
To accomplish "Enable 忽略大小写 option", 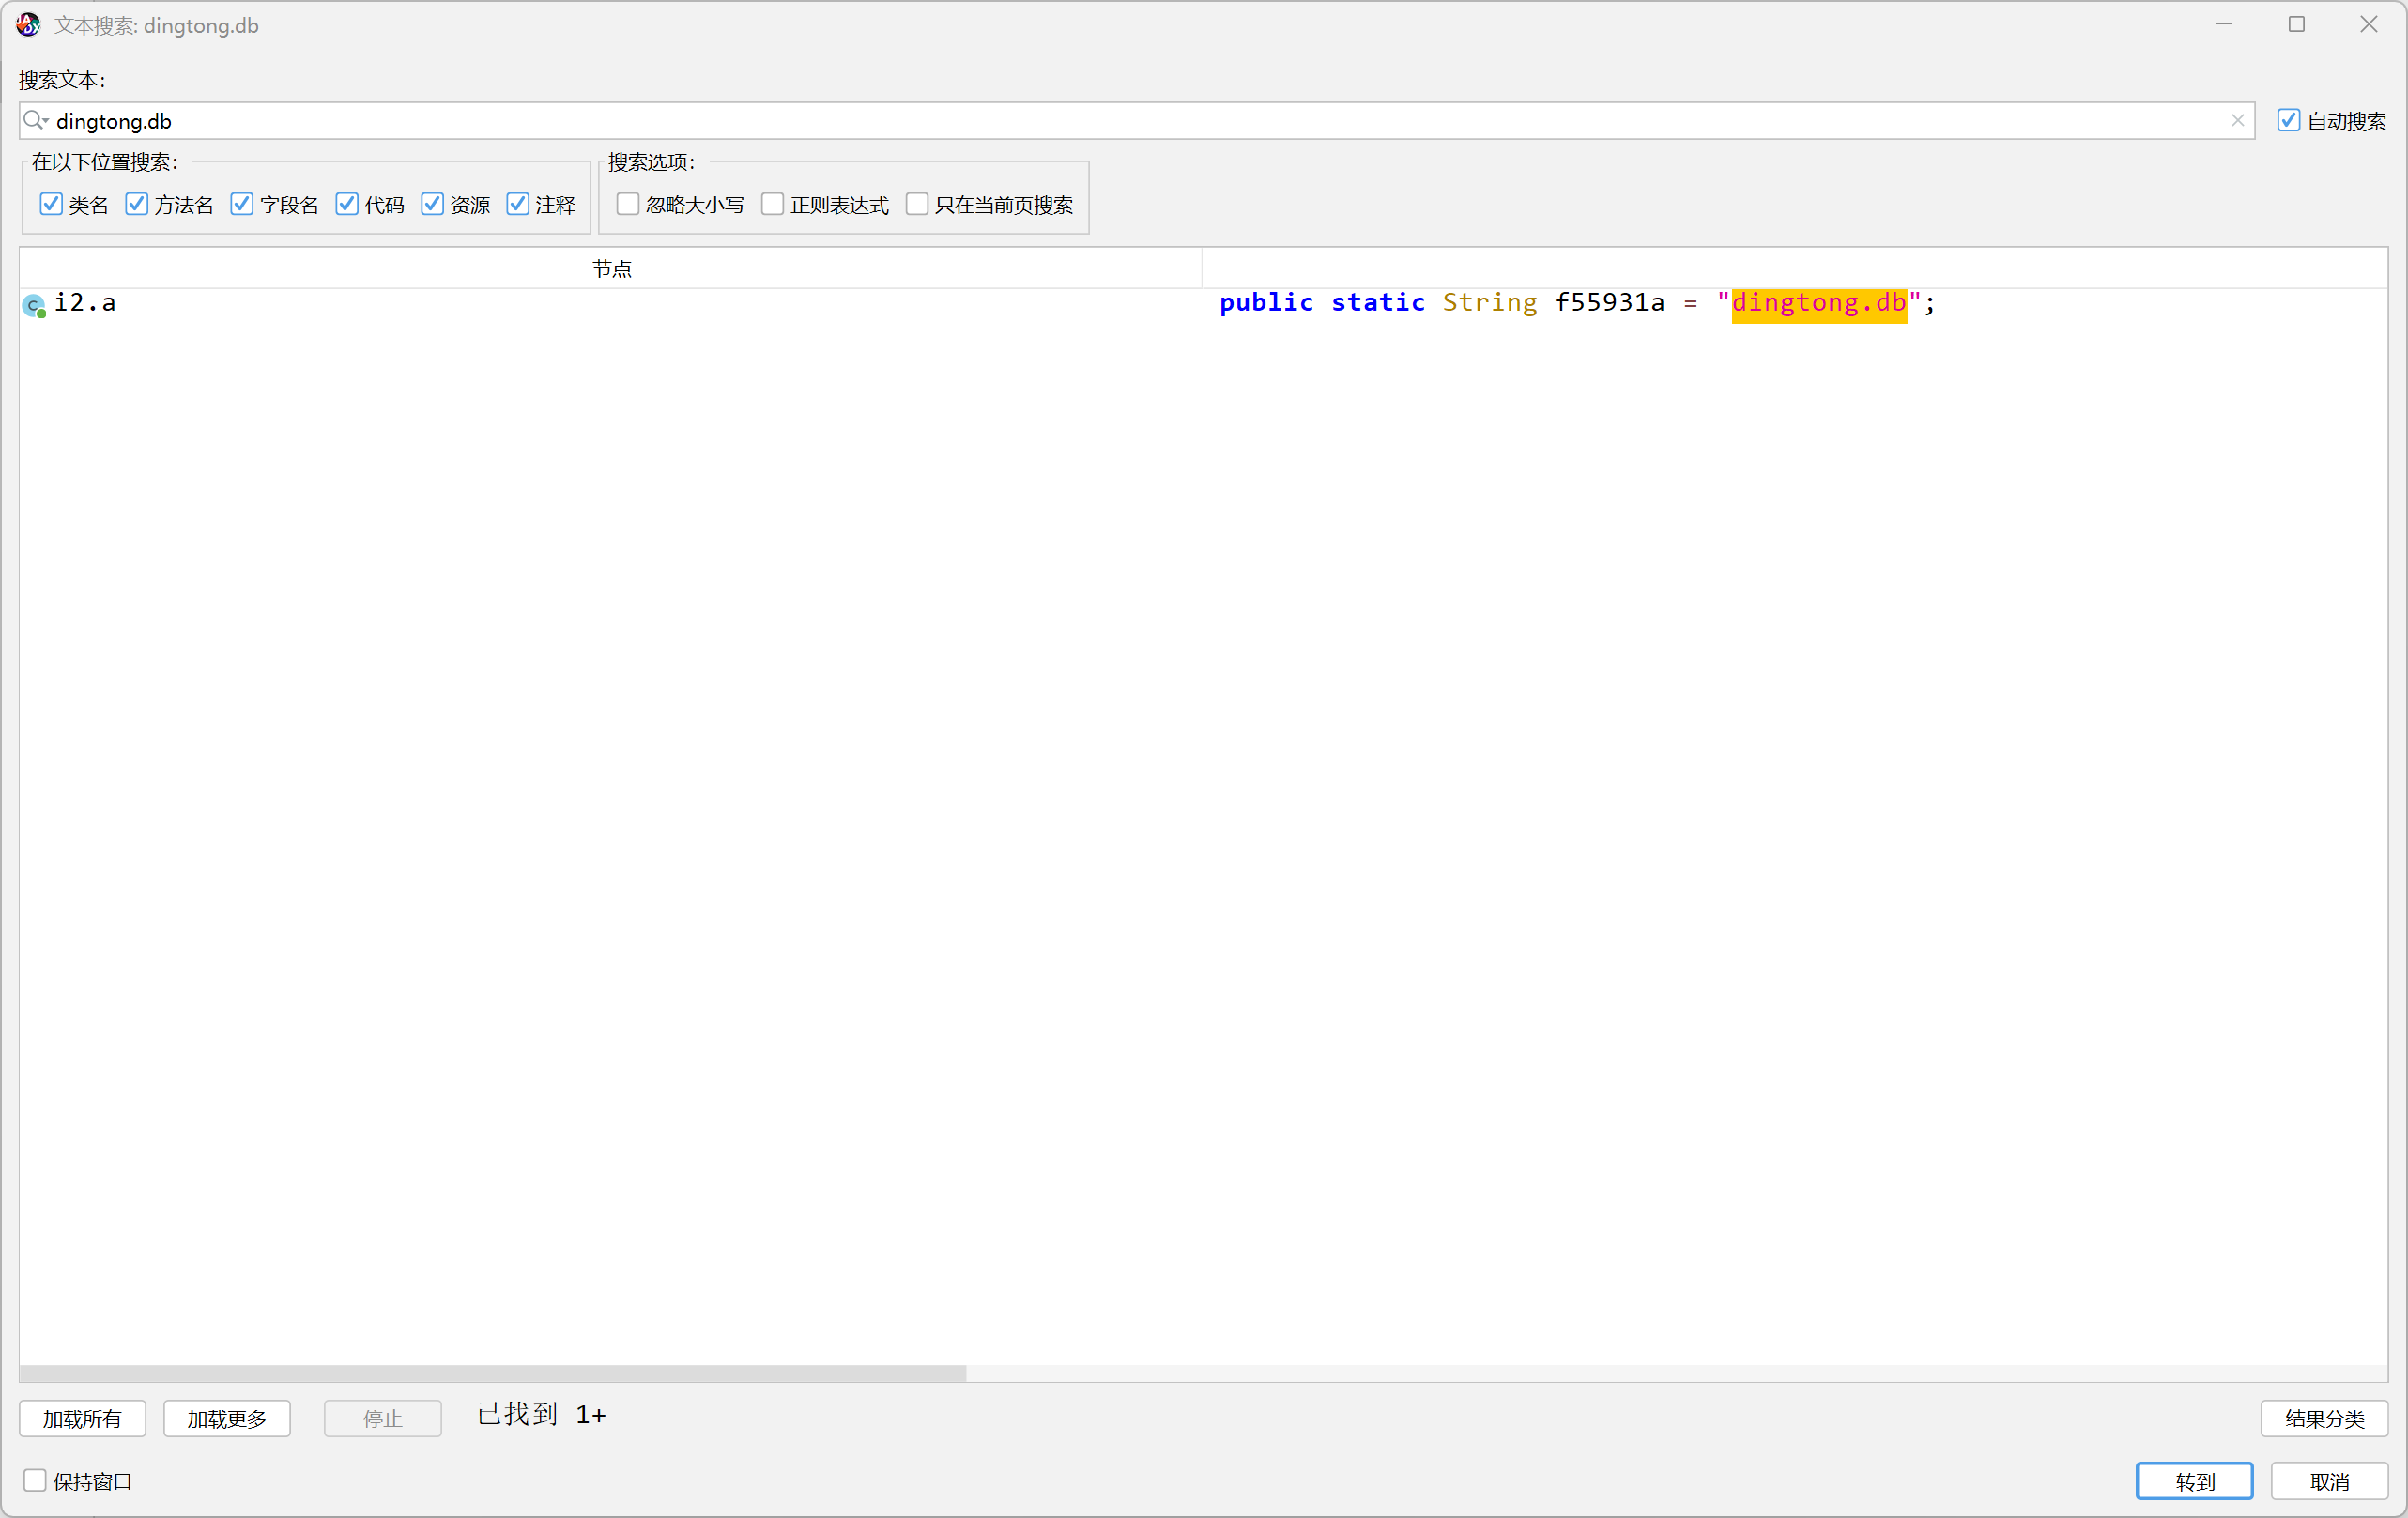I will [x=628, y=205].
